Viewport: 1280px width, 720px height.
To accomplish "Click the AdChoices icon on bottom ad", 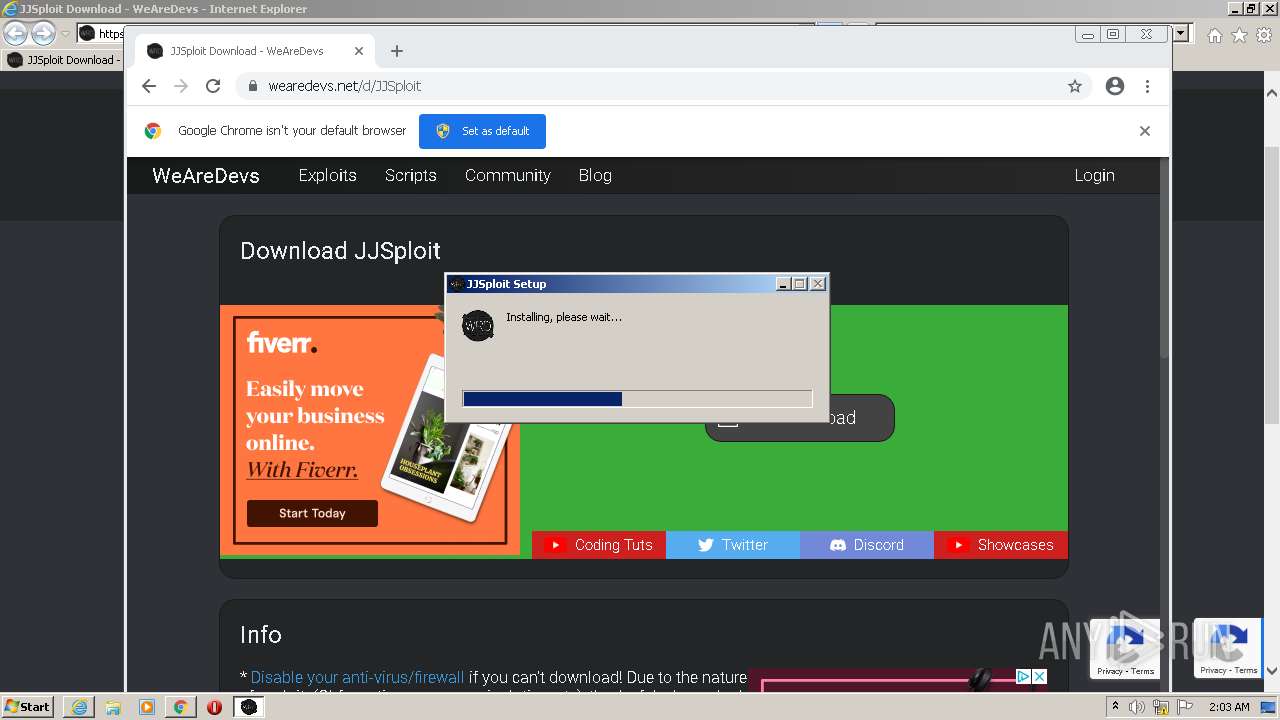I will [x=1023, y=677].
